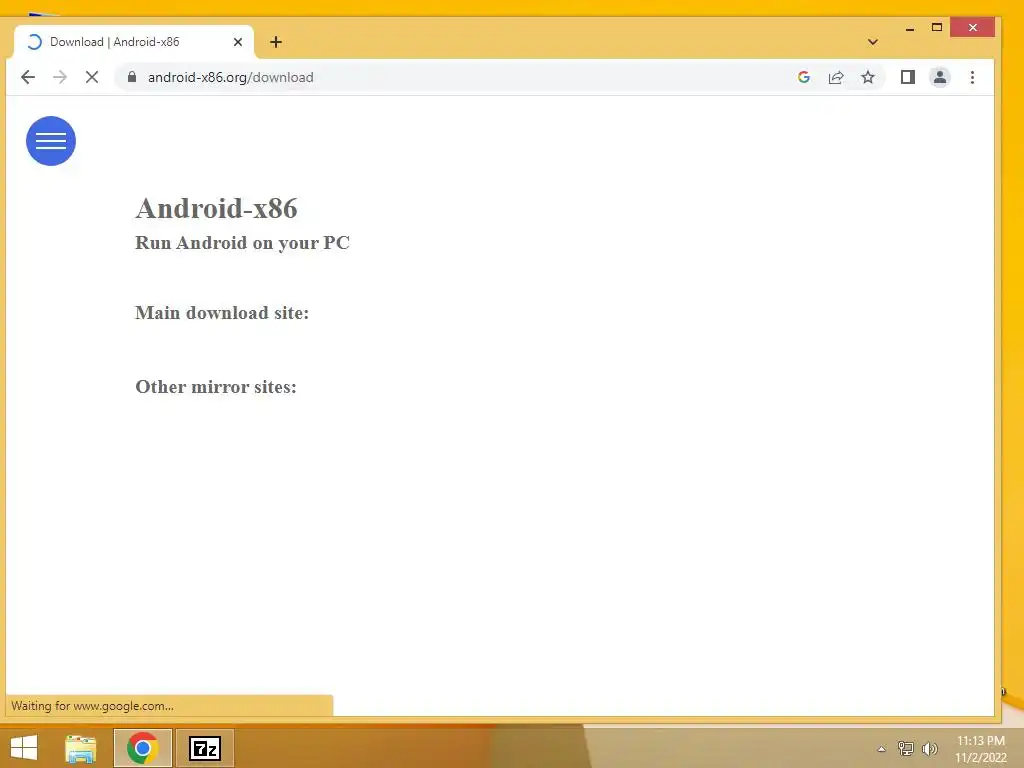The image size is (1024, 768).
Task: Open the Chrome profile avatar
Action: [940, 77]
